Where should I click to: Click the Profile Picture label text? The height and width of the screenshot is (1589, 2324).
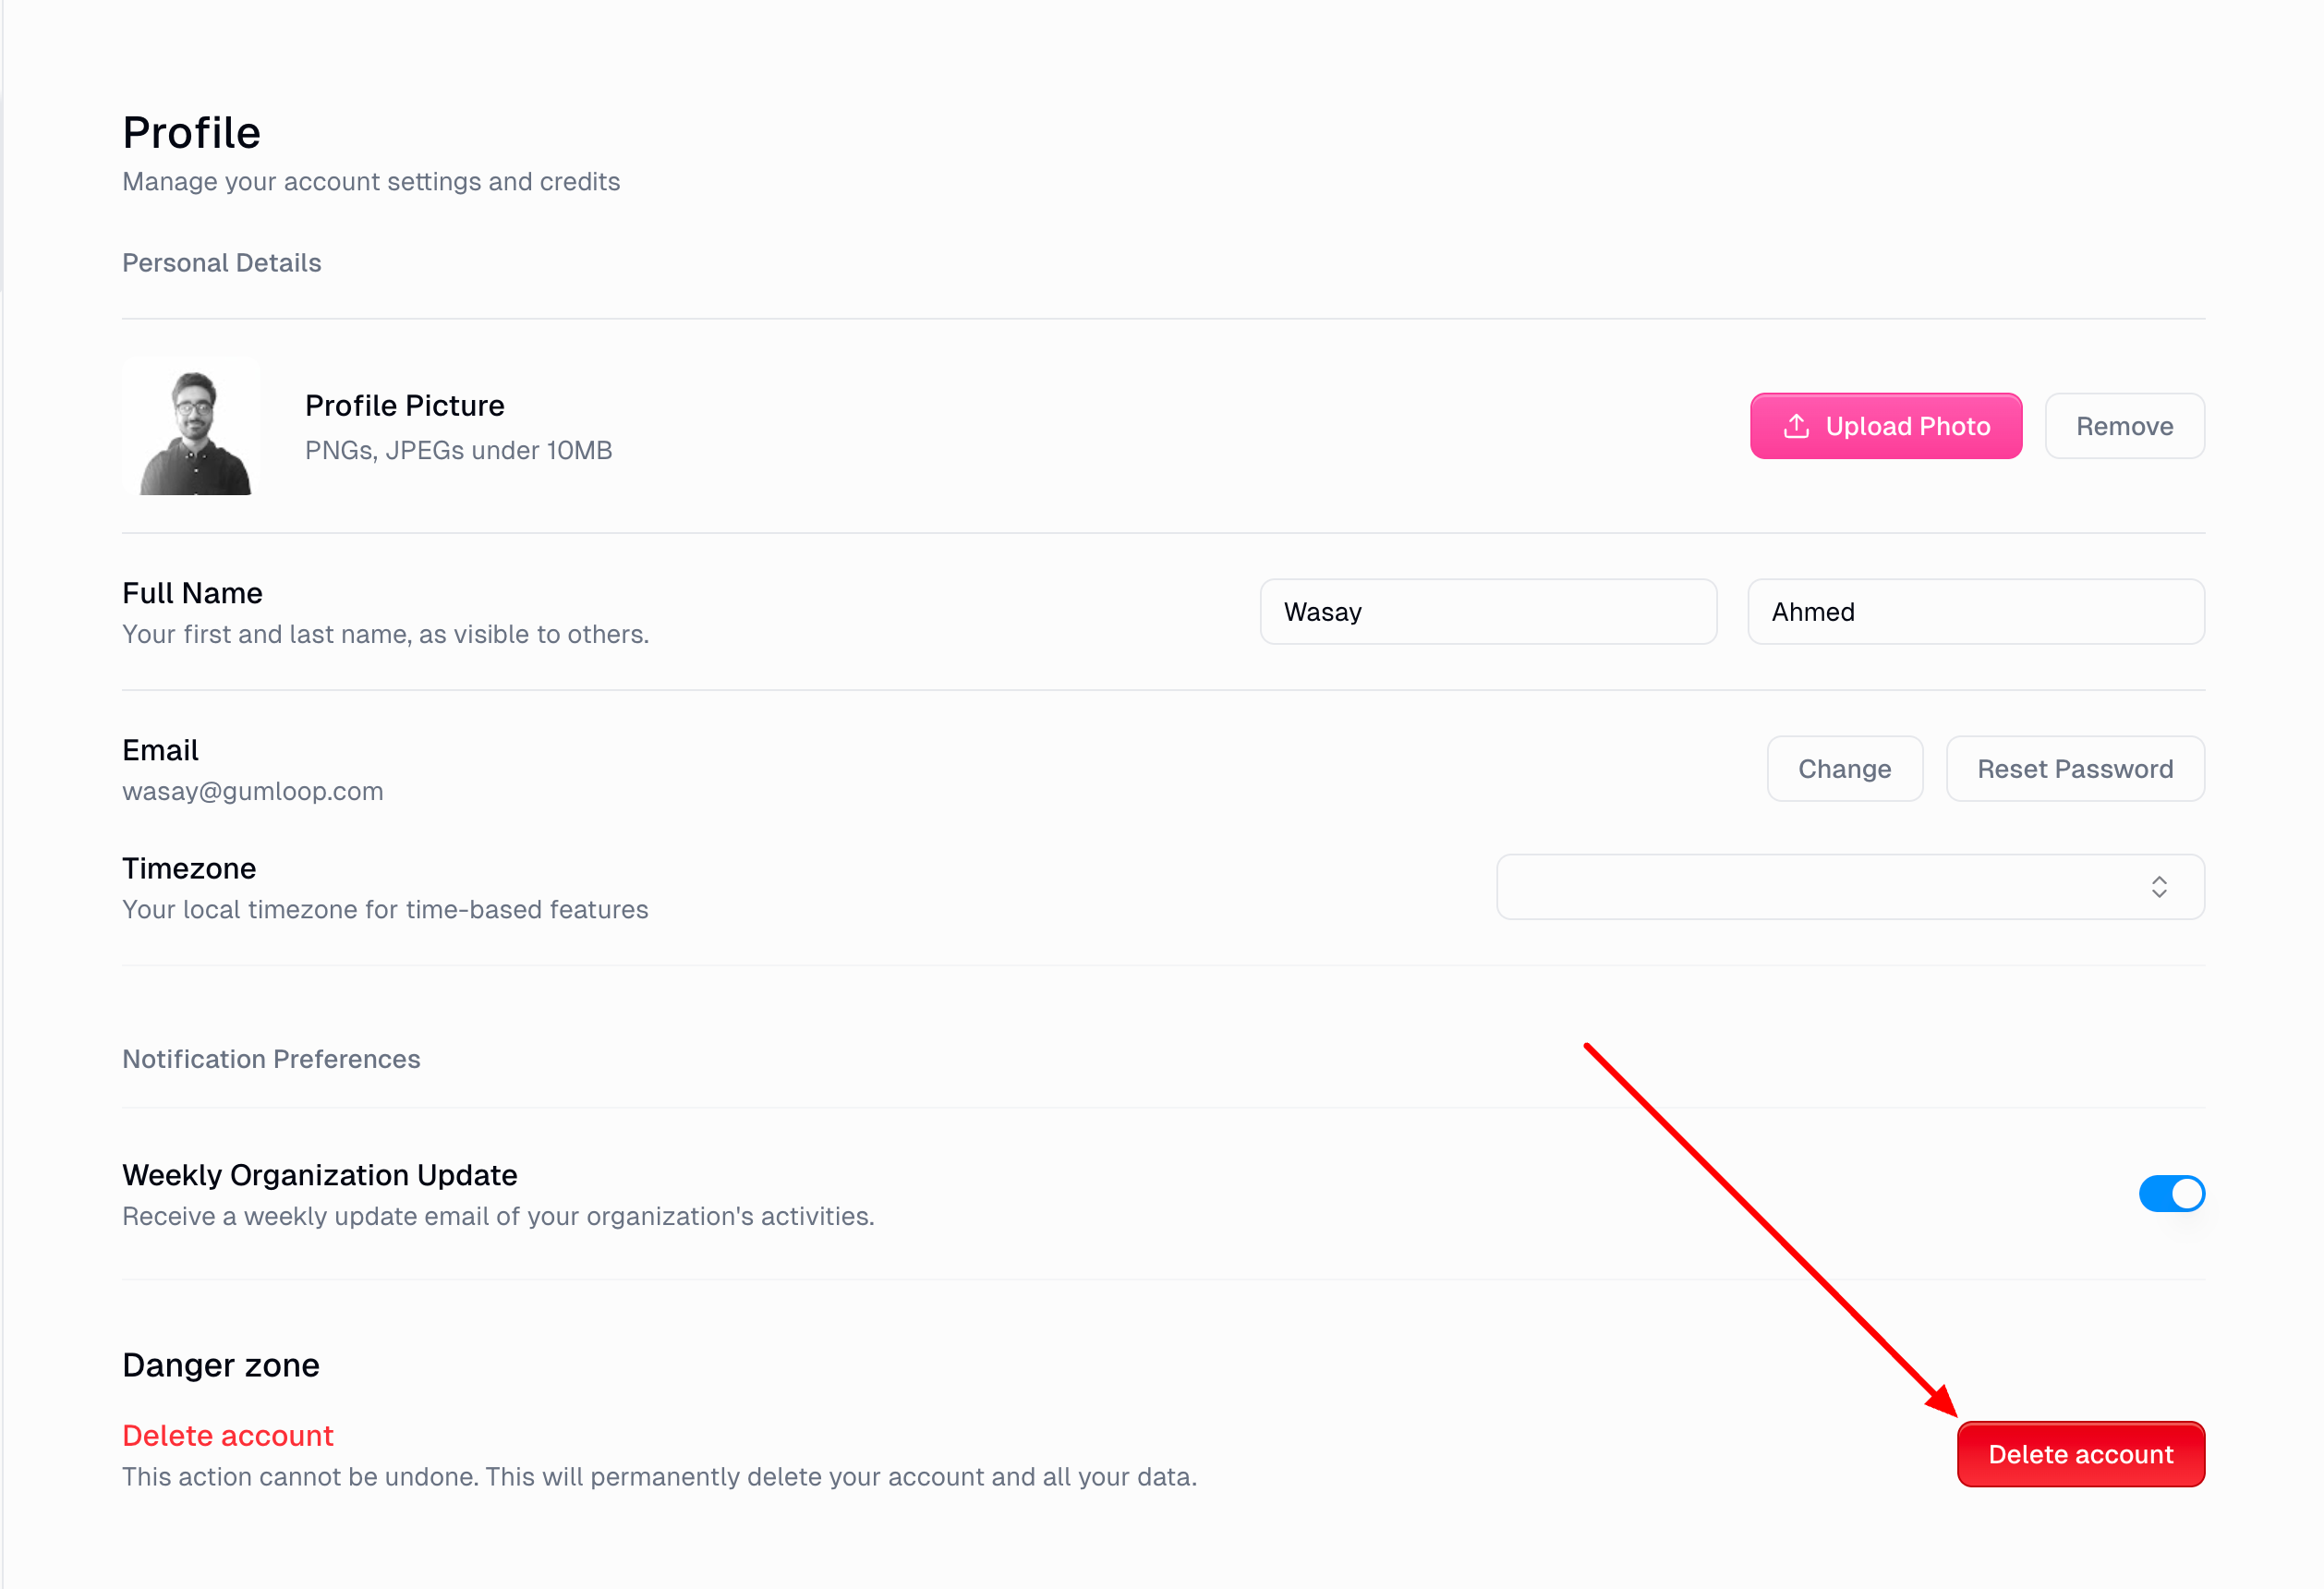tap(405, 405)
